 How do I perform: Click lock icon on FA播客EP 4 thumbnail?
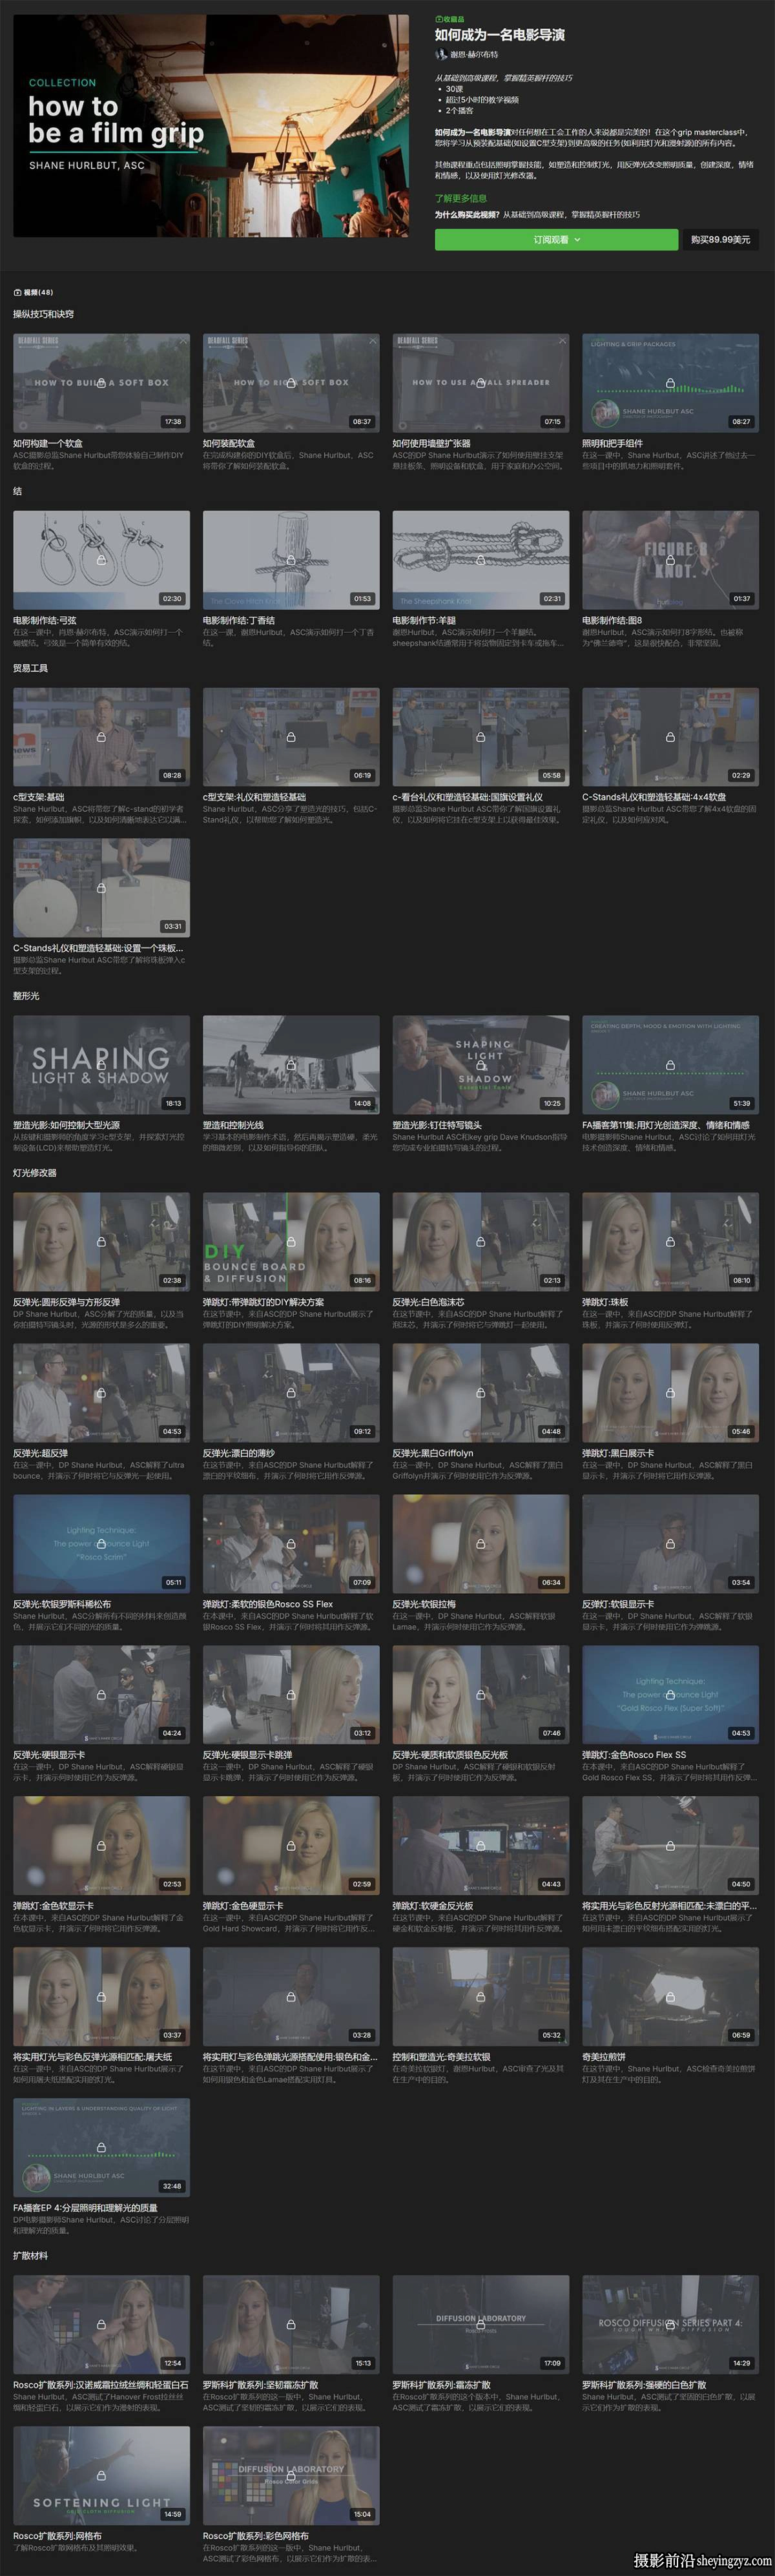[x=101, y=2148]
